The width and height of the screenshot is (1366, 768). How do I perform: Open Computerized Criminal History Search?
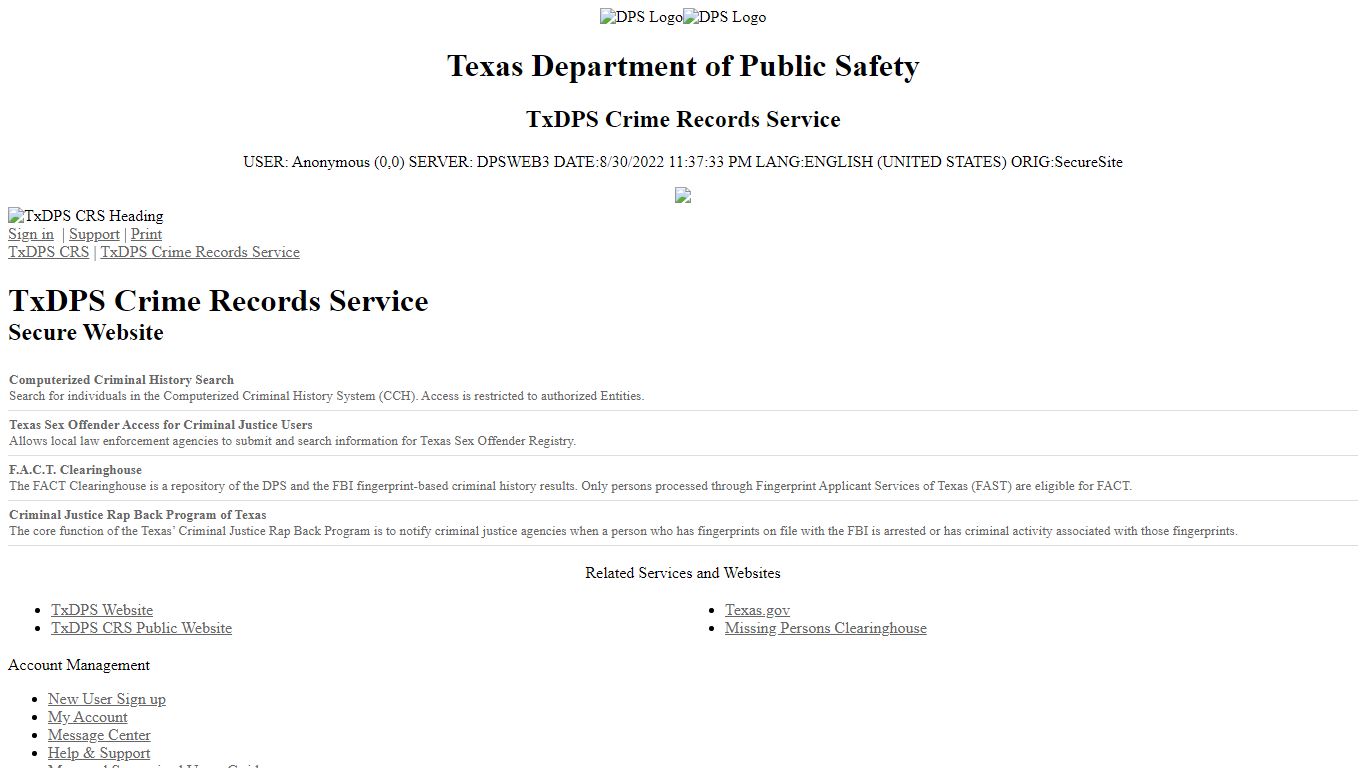click(x=121, y=380)
